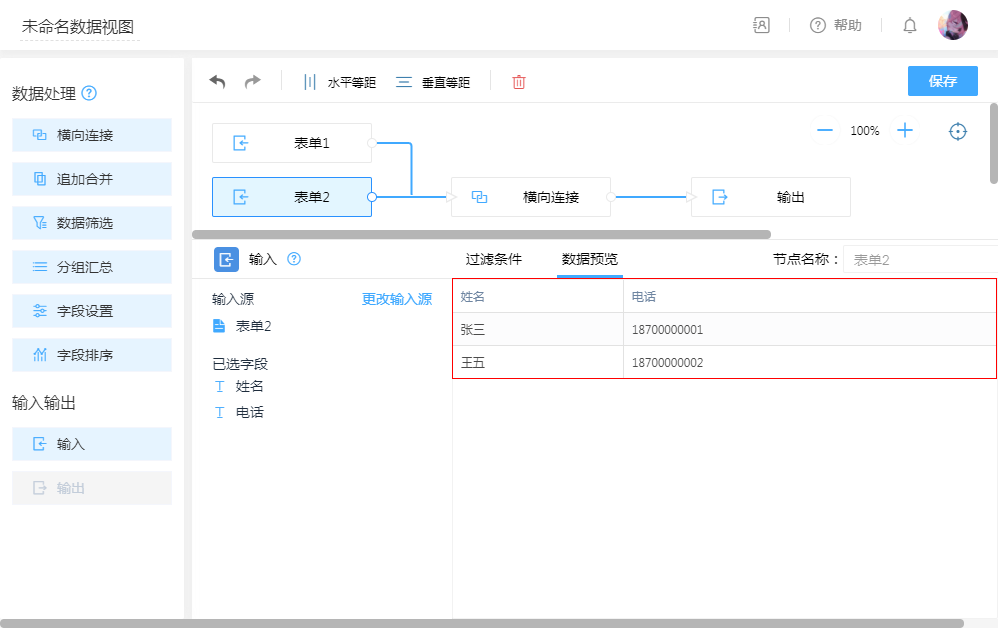Click the contacts icon in header
Screen dimensions: 998x628
[x=762, y=26]
